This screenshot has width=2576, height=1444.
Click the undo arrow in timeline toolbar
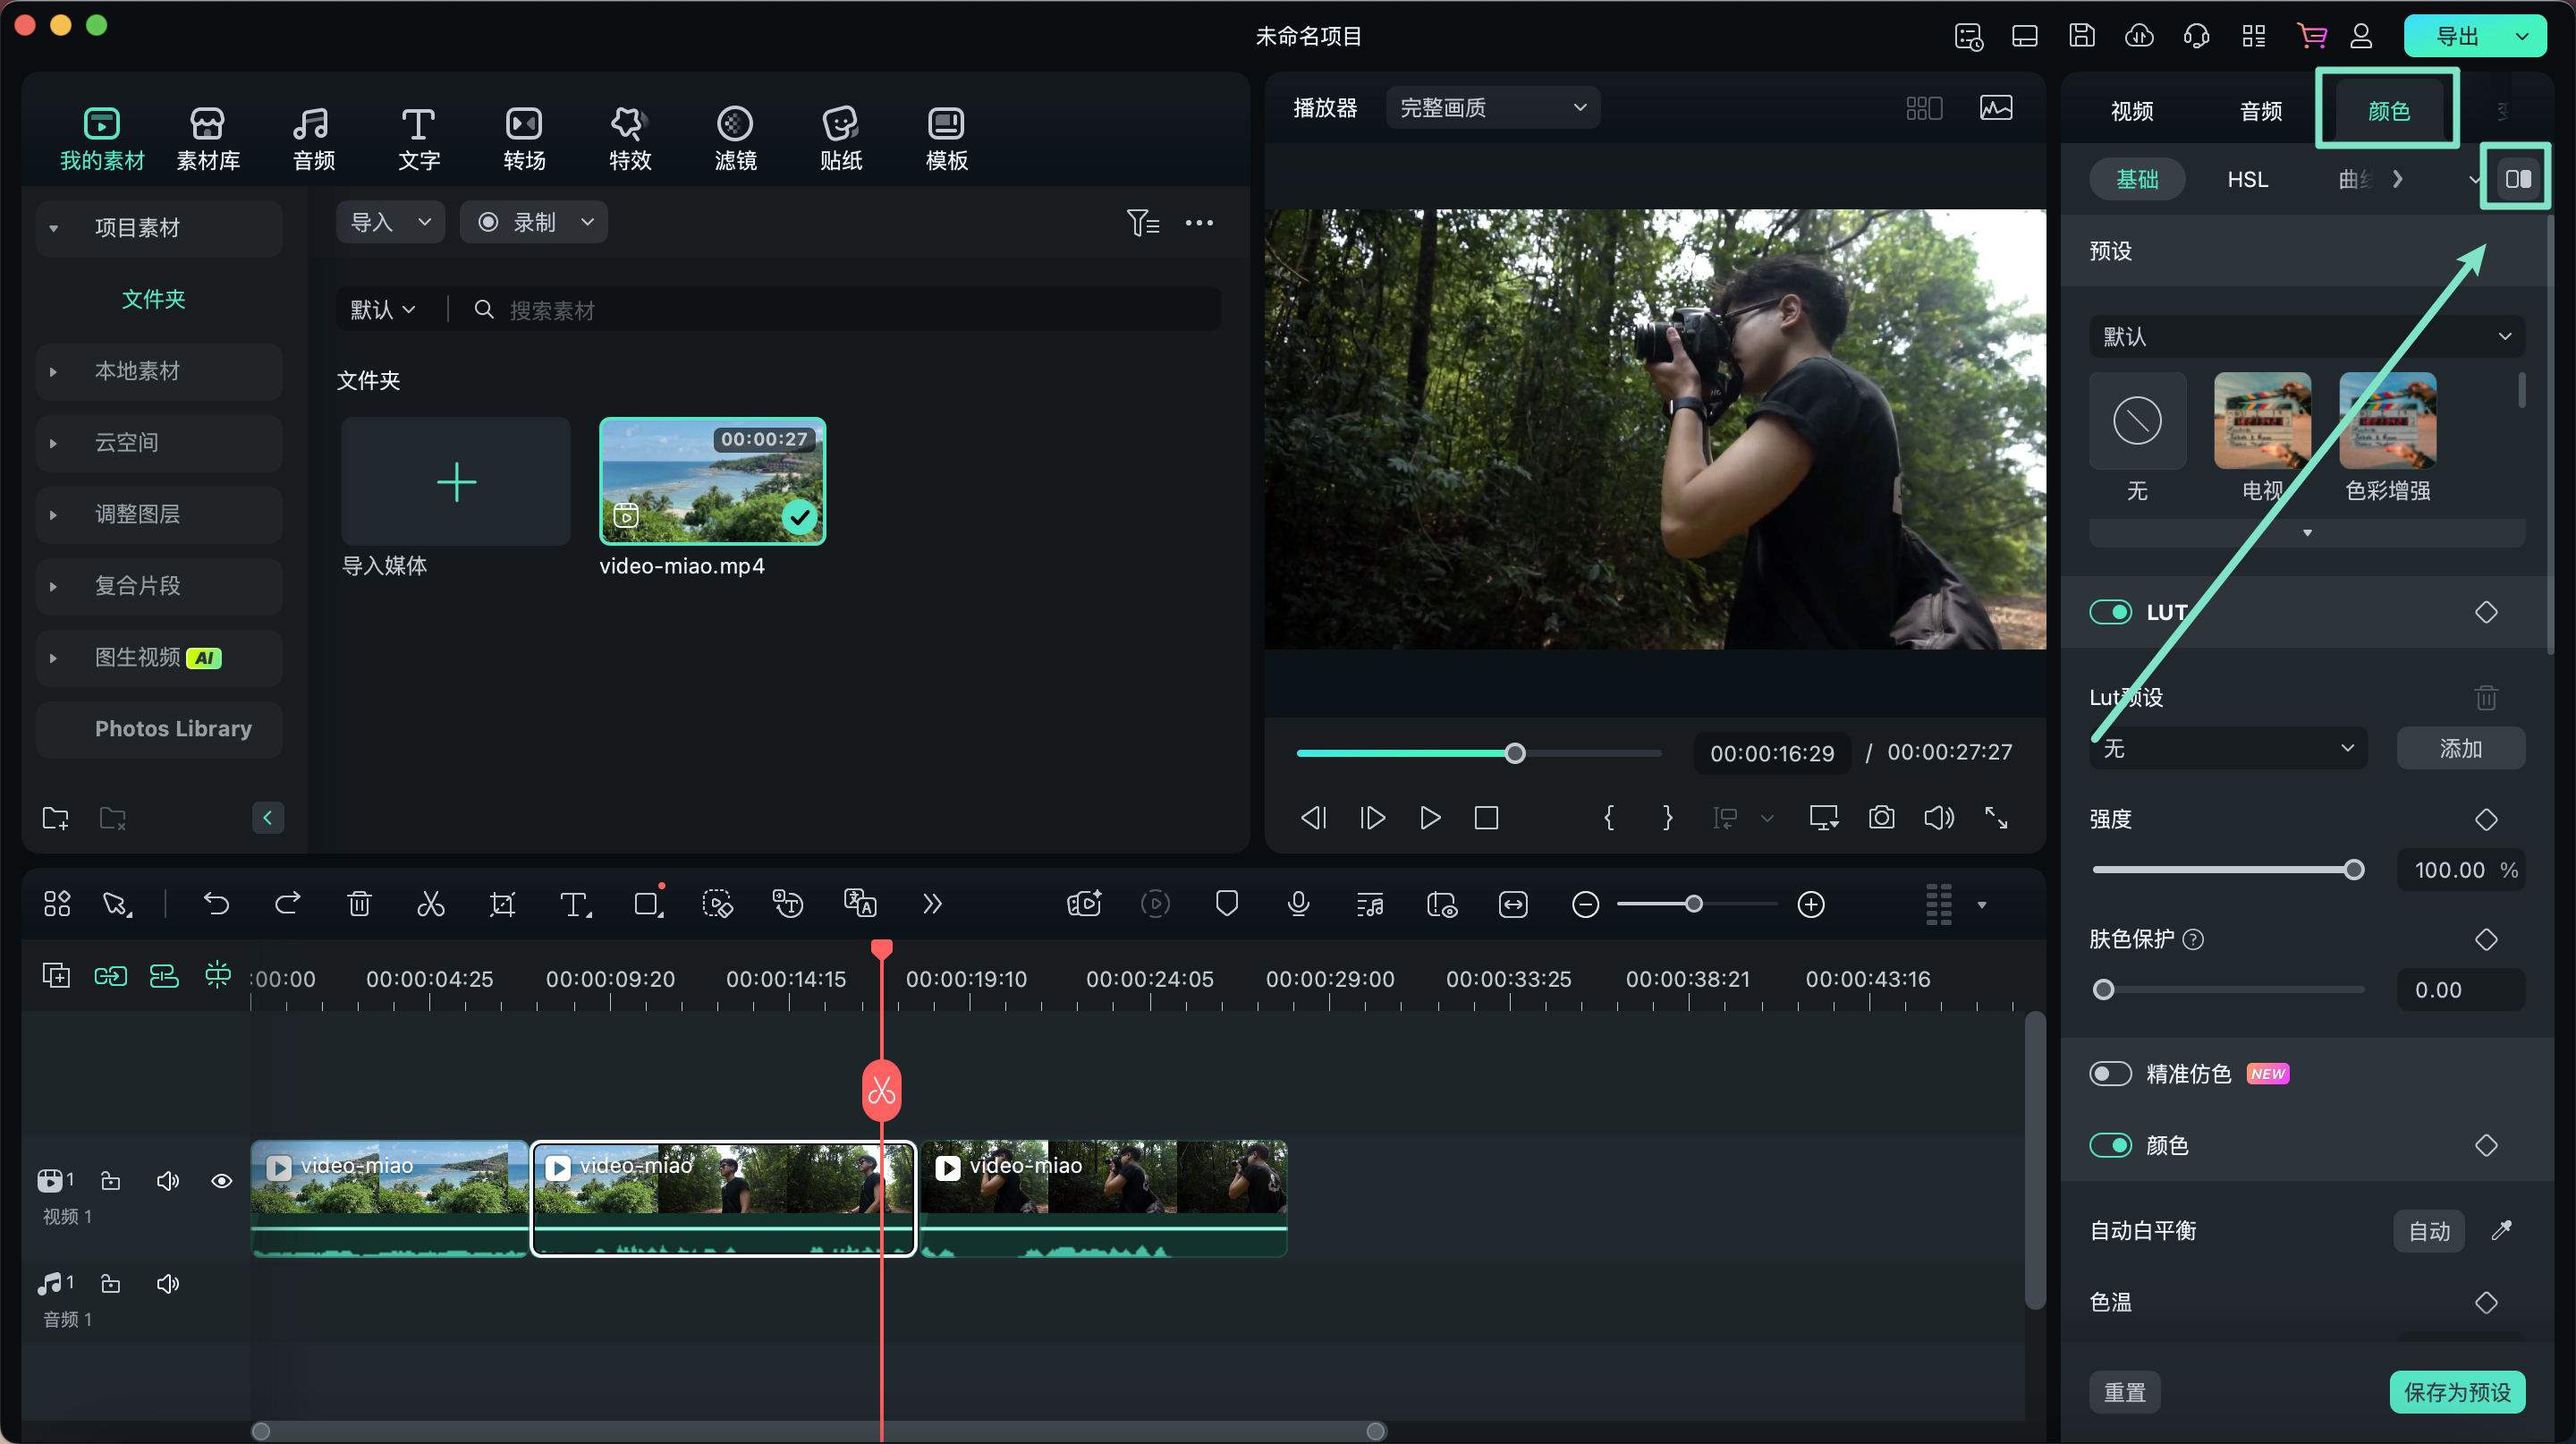216,904
